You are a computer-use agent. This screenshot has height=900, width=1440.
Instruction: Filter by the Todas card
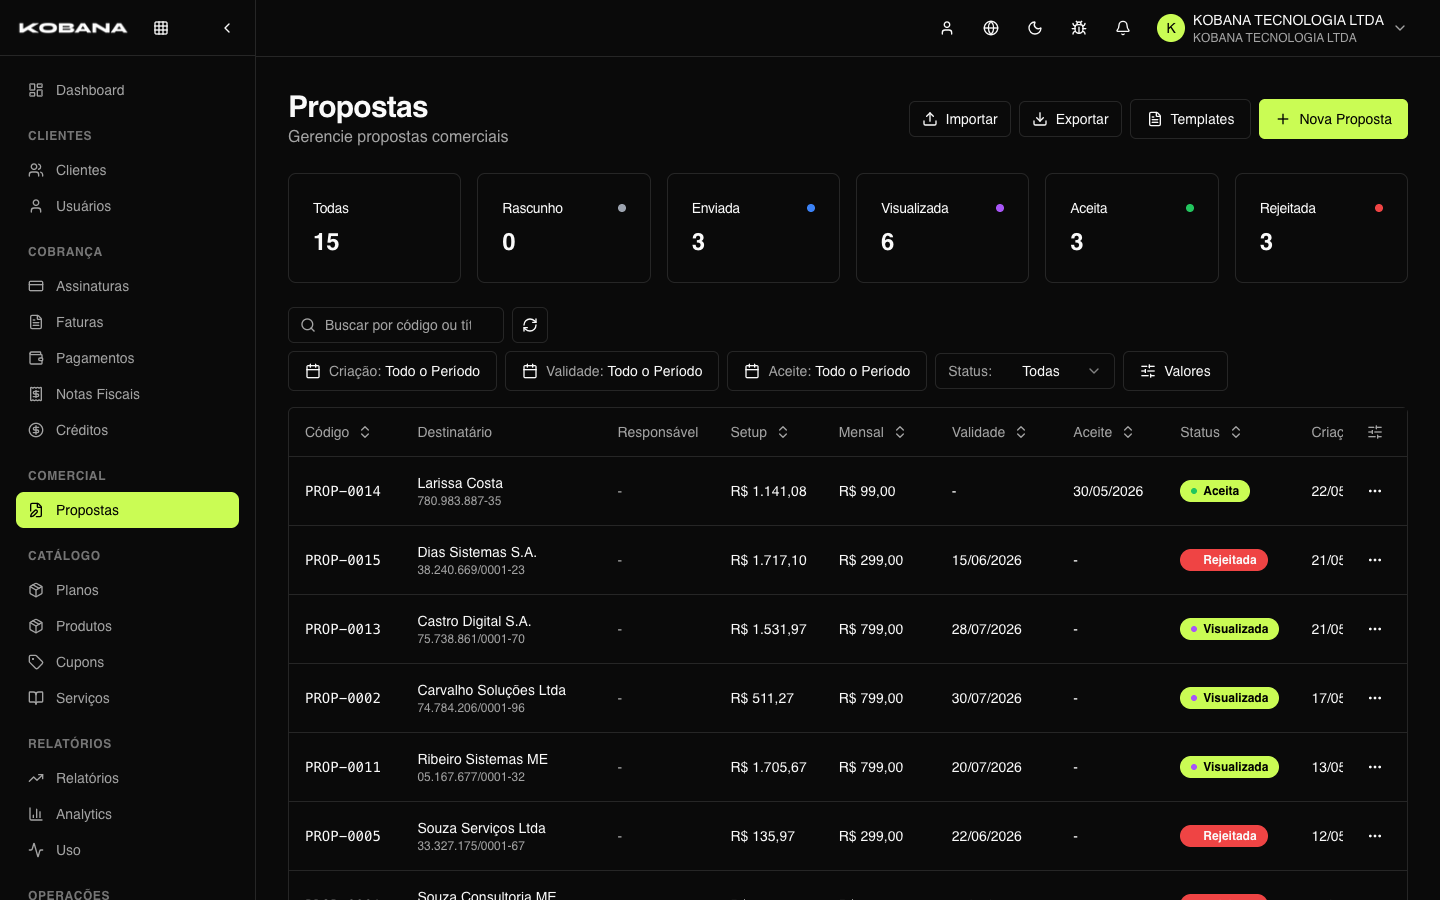point(374,228)
